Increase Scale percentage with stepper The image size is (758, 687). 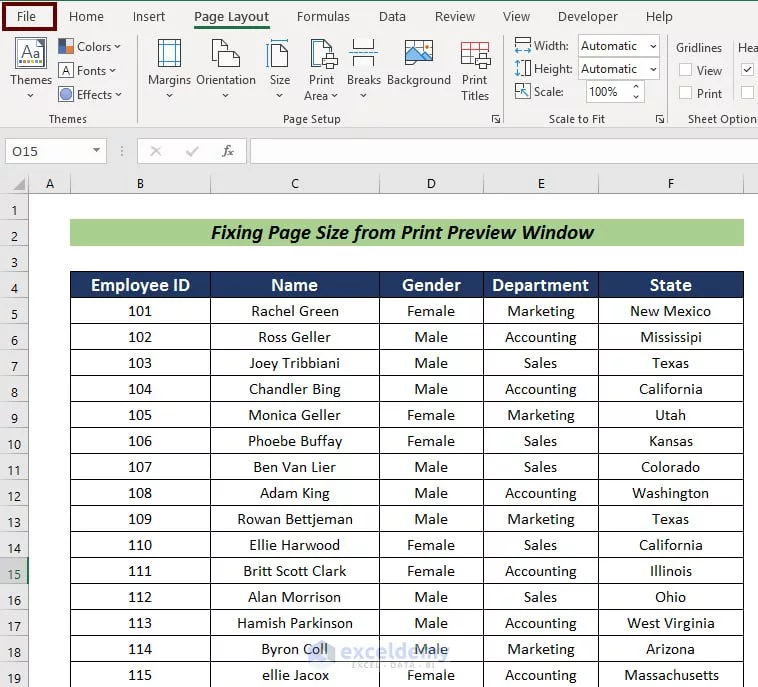636,87
